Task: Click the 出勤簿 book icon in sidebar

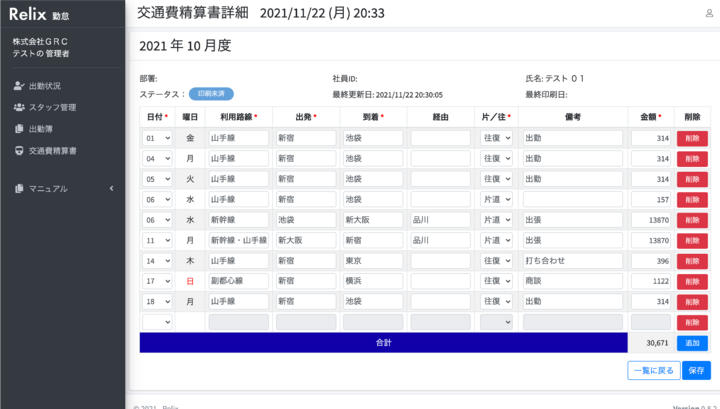Action: point(19,129)
